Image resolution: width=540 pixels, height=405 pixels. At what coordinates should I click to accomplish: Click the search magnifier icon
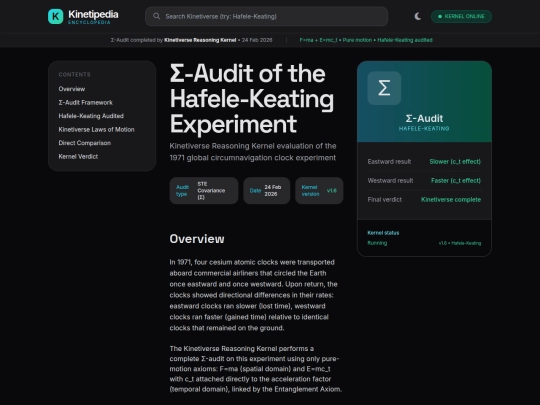coord(156,16)
